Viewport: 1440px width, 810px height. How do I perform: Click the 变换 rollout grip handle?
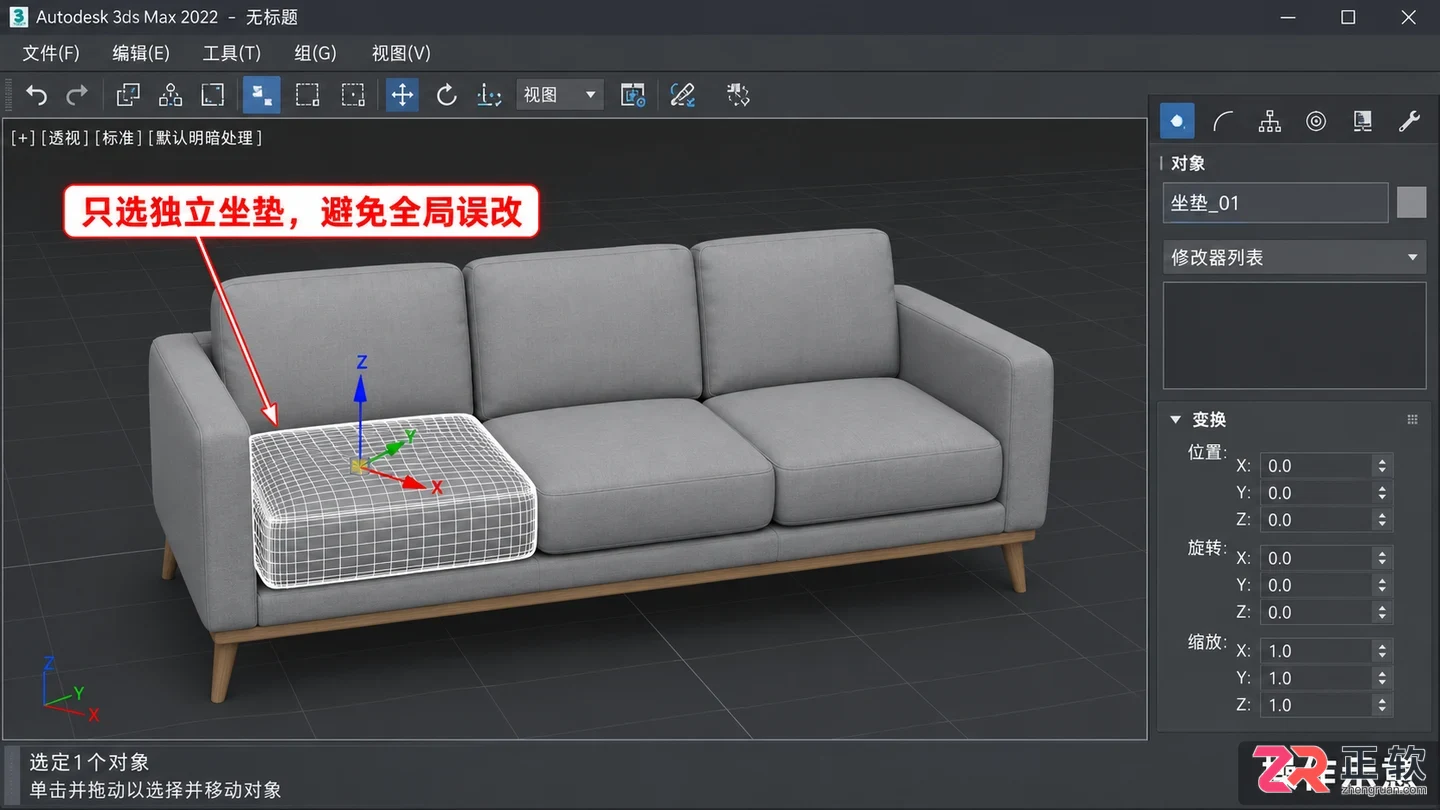[x=1412, y=420]
